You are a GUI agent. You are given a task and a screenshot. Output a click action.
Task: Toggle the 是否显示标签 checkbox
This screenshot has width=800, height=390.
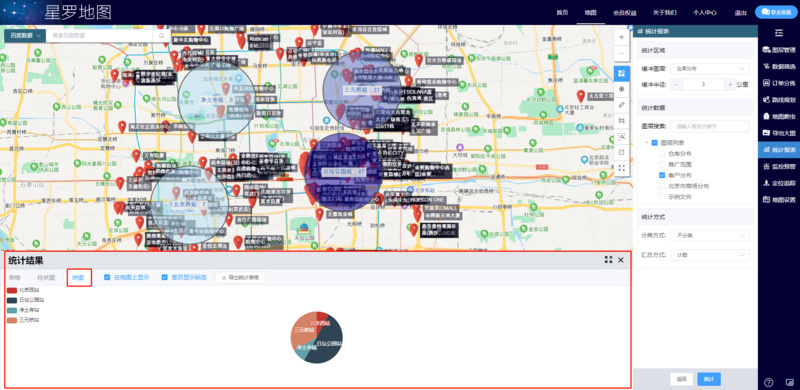point(164,277)
